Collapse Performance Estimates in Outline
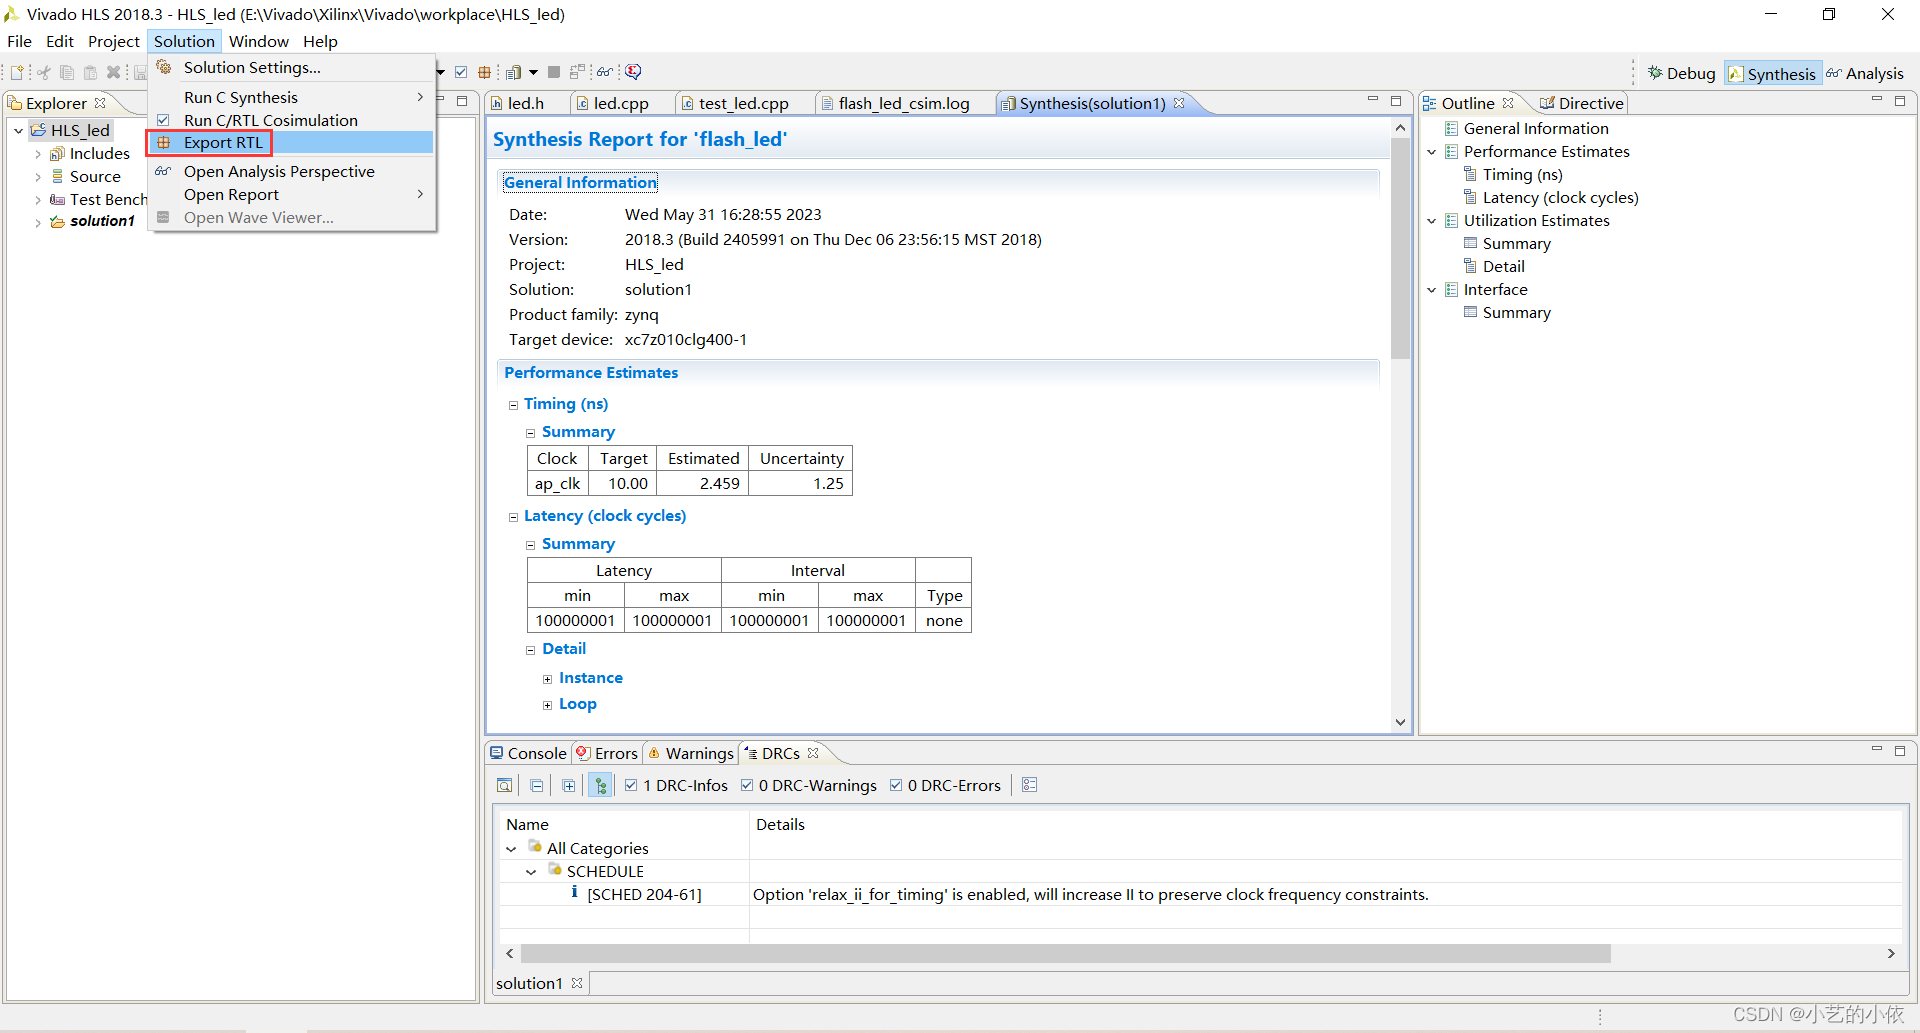This screenshot has height=1033, width=1920. (1432, 152)
